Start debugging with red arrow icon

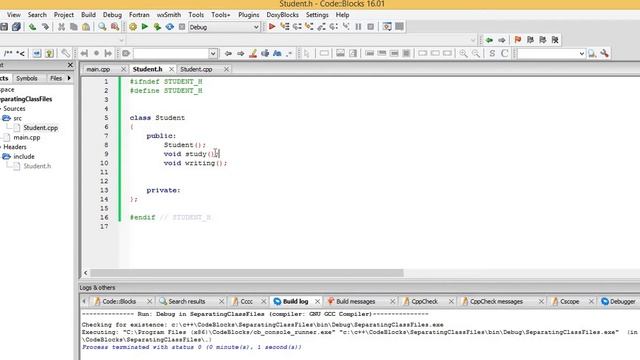click(272, 27)
